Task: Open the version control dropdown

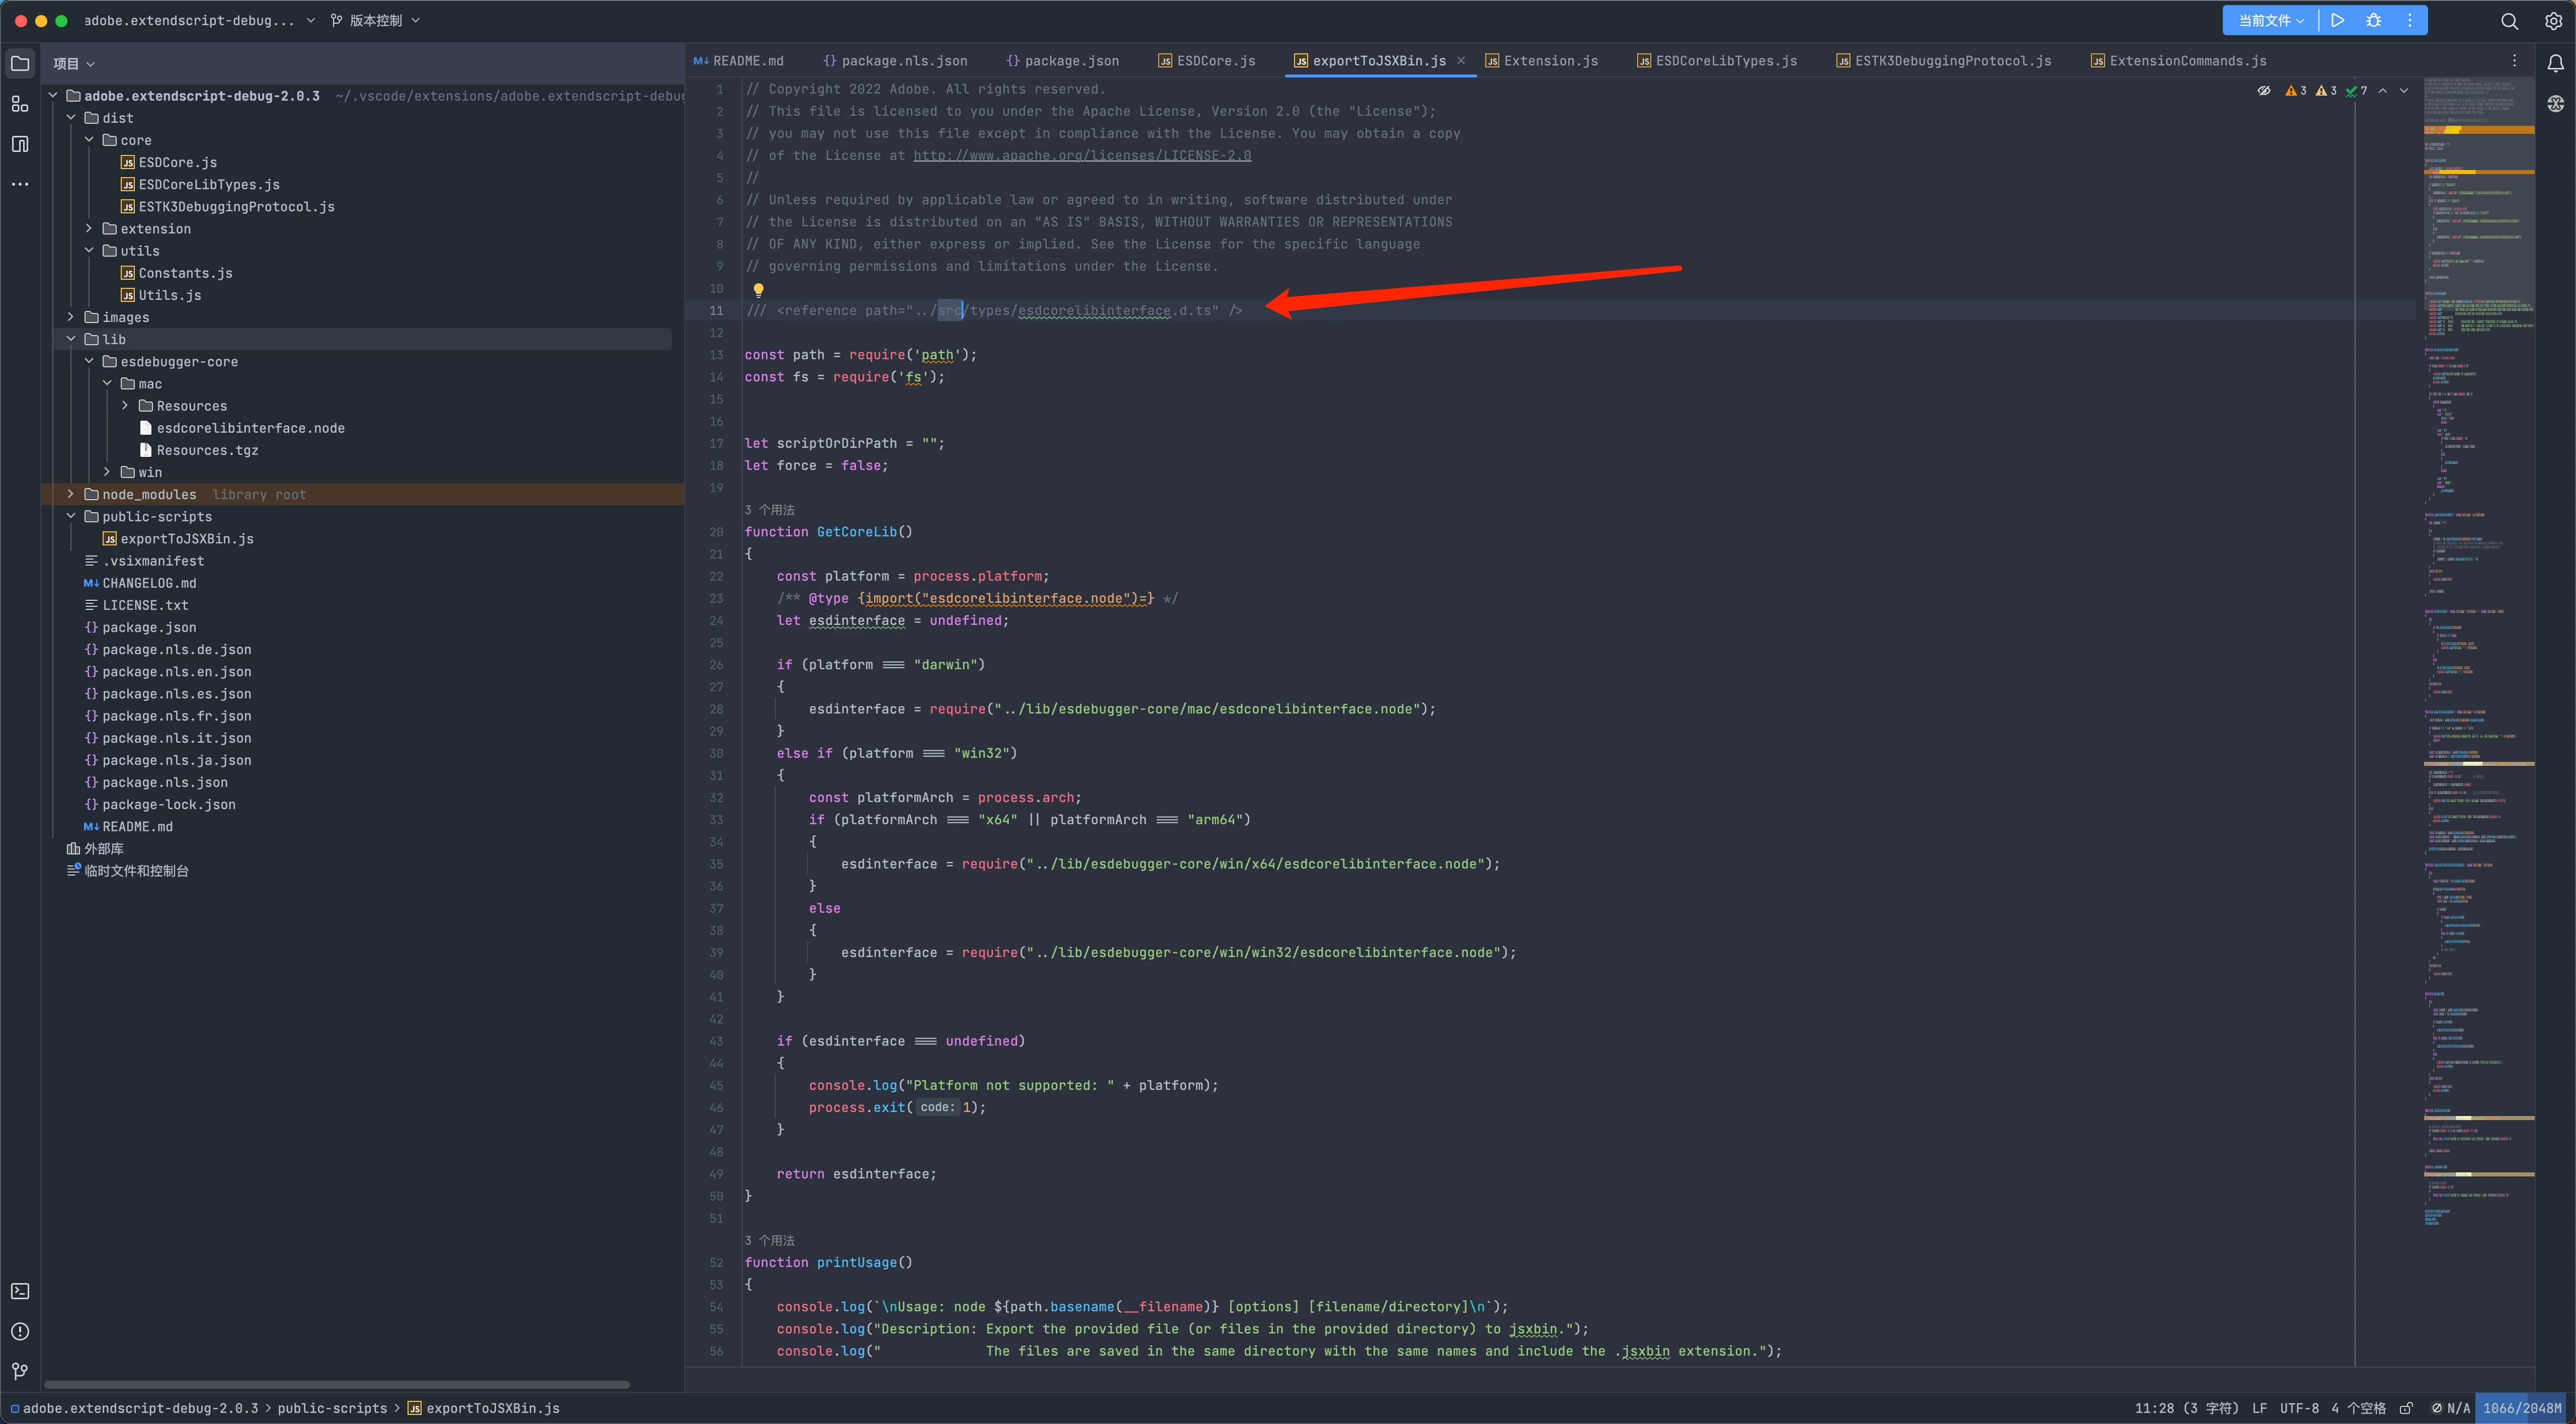Action: point(375,20)
